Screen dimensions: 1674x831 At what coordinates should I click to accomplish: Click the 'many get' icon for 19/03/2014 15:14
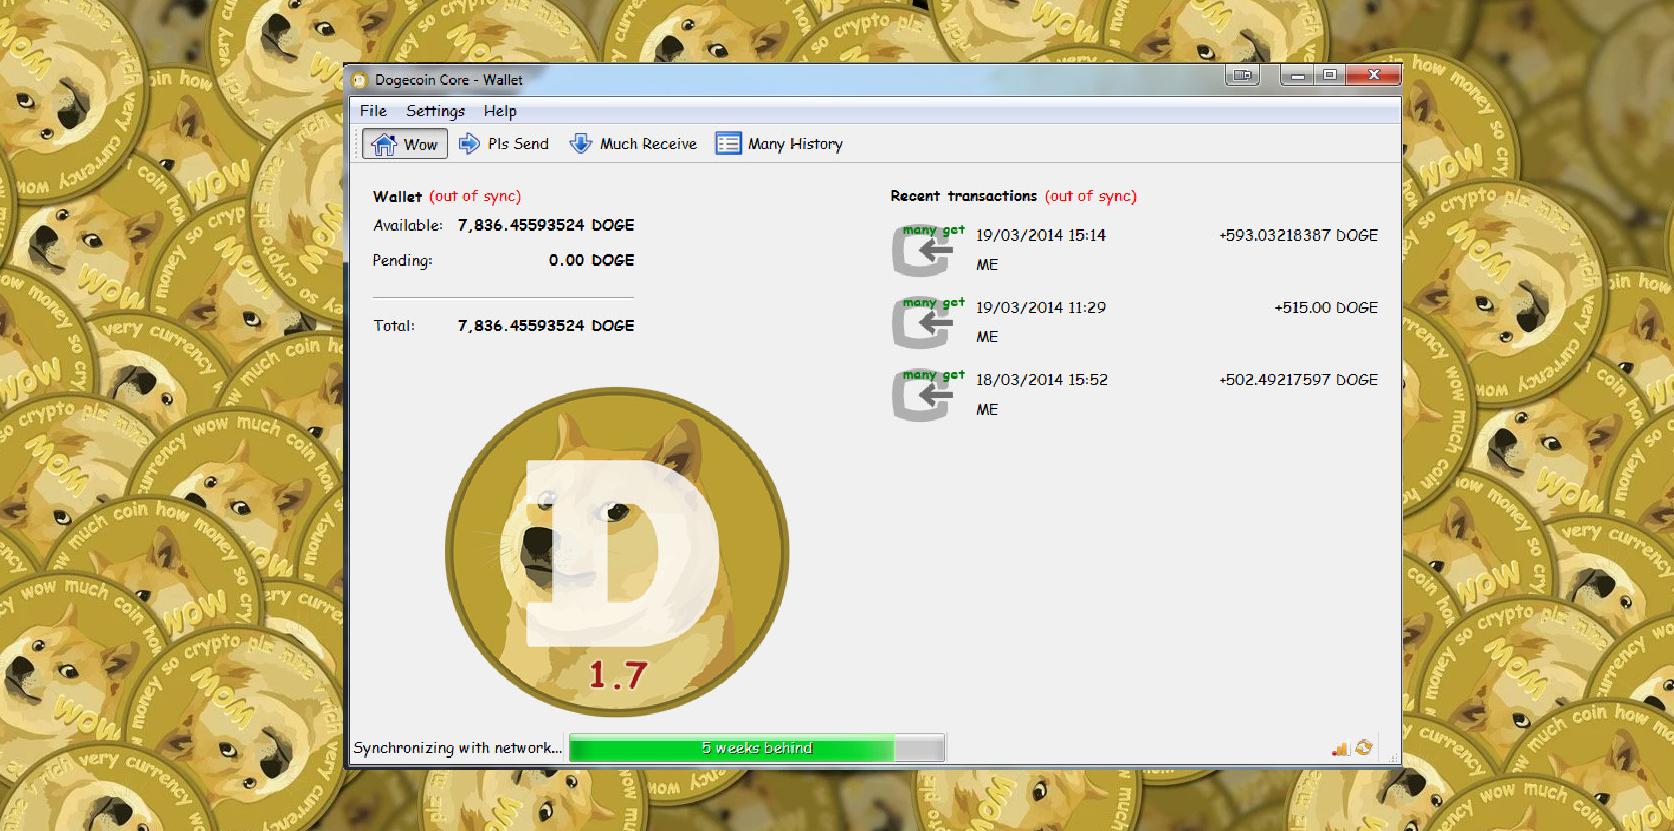[x=926, y=250]
